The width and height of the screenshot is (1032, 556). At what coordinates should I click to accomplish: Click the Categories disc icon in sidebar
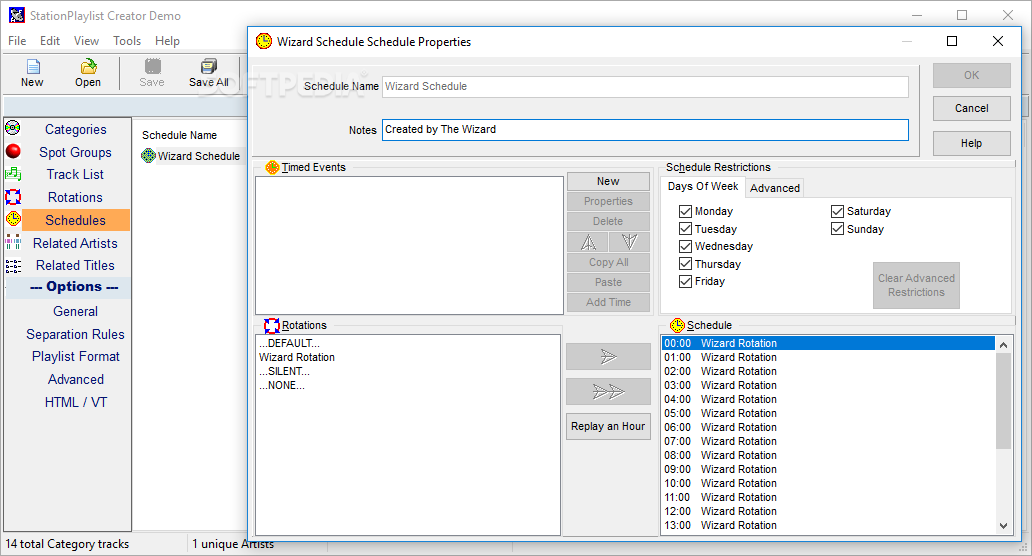point(13,128)
